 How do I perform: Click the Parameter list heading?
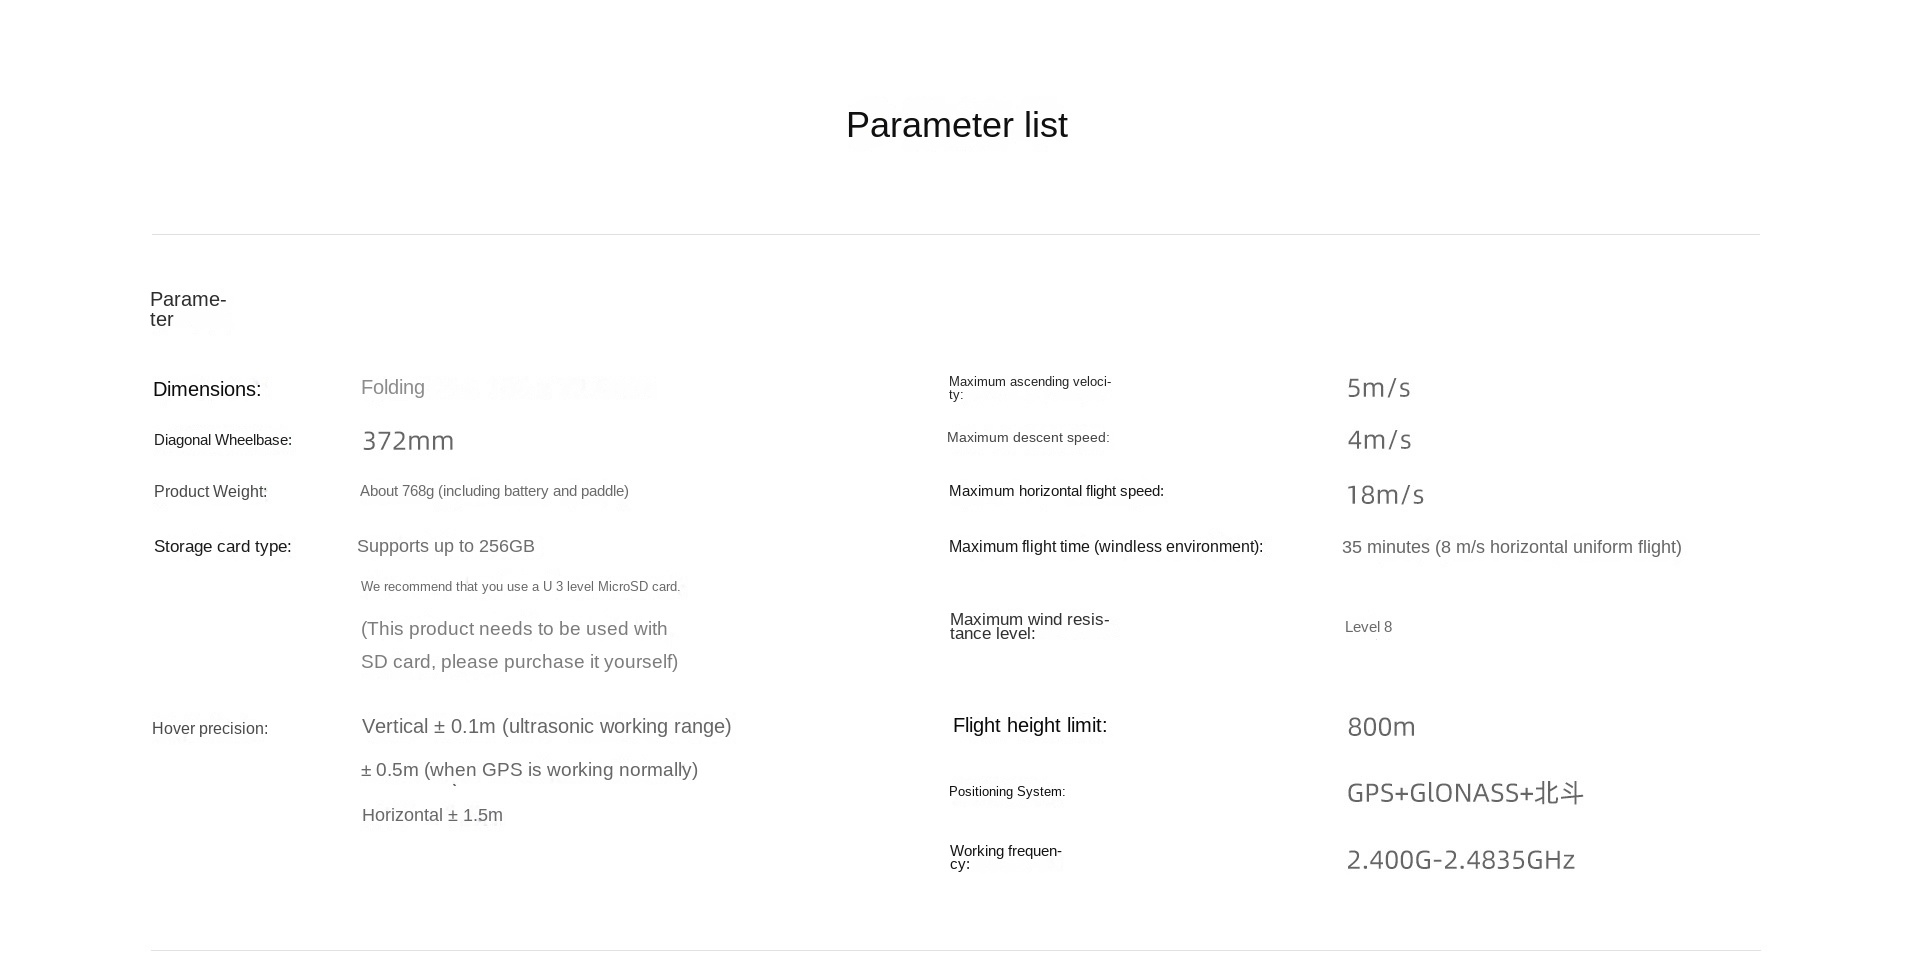[x=957, y=125]
